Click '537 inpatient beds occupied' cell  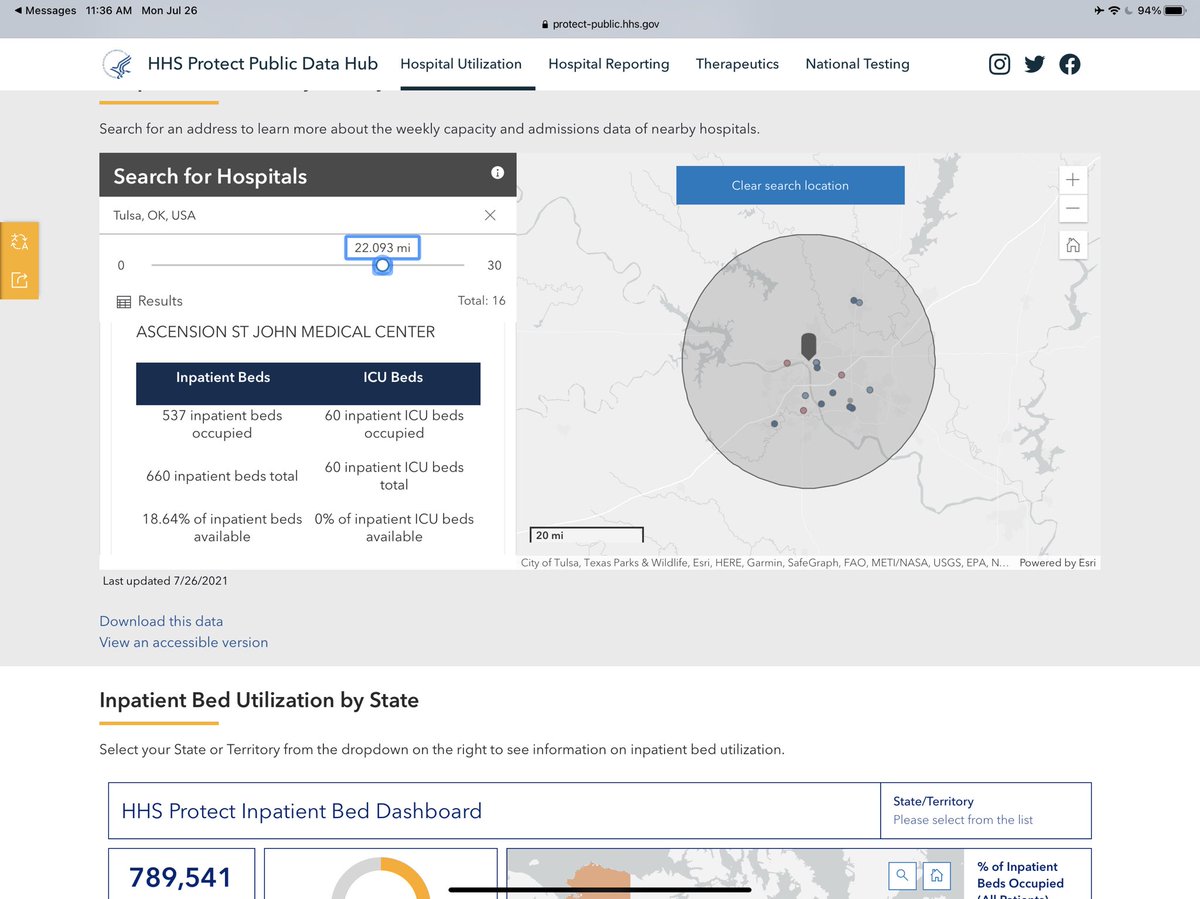222,424
